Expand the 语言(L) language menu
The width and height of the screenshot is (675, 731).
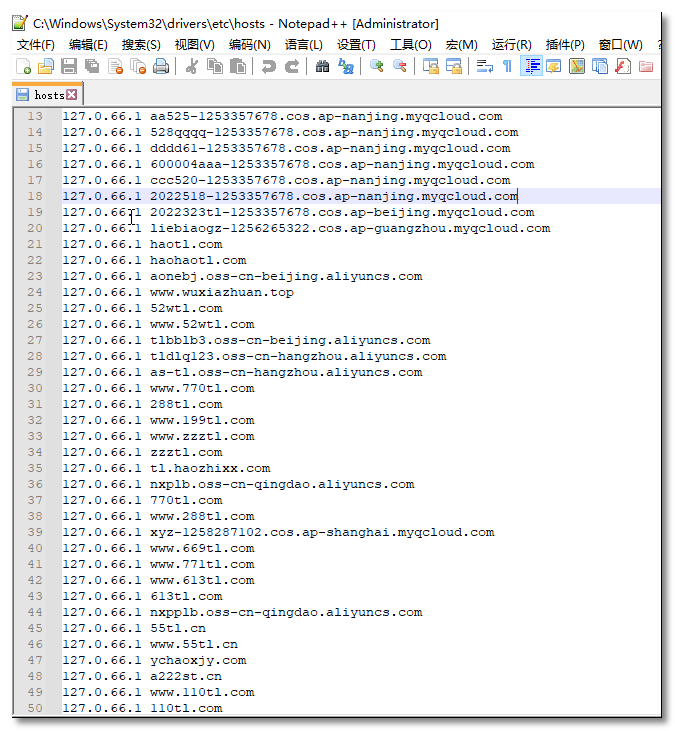point(303,44)
